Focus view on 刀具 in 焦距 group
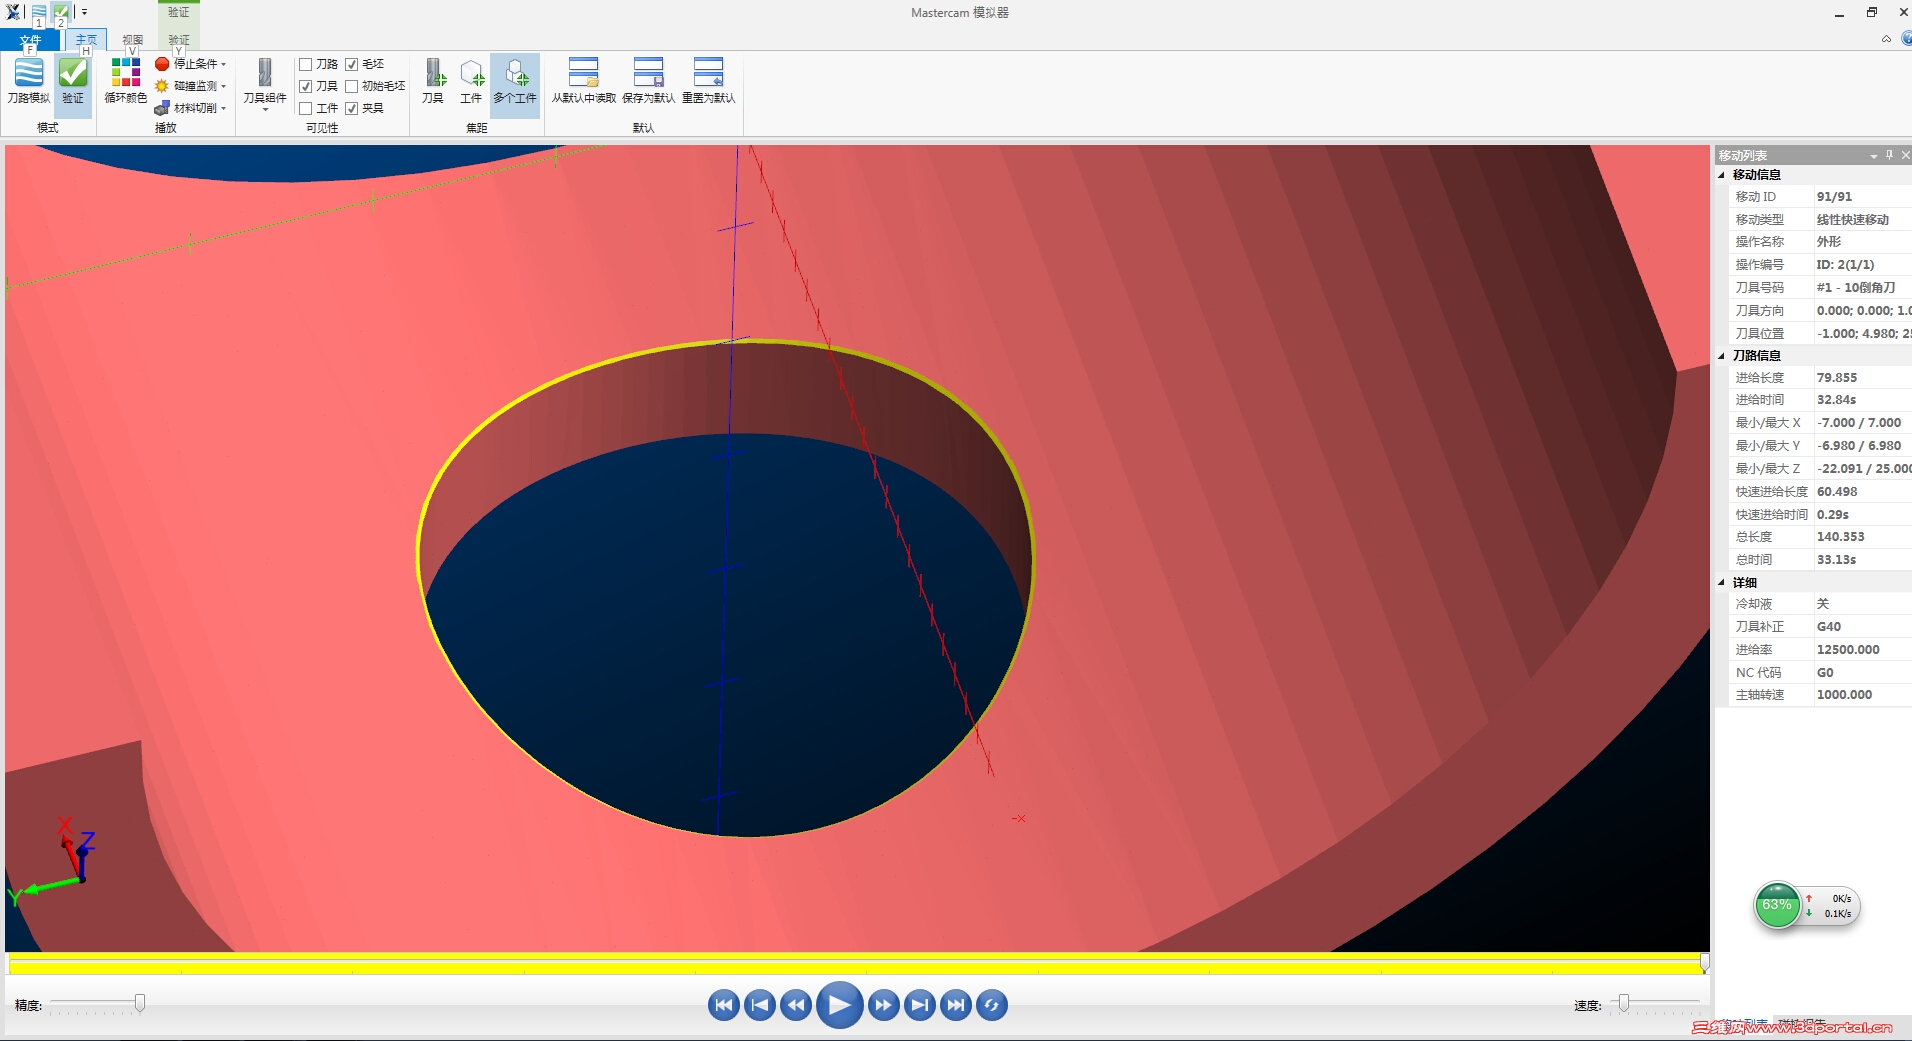 tap(433, 80)
